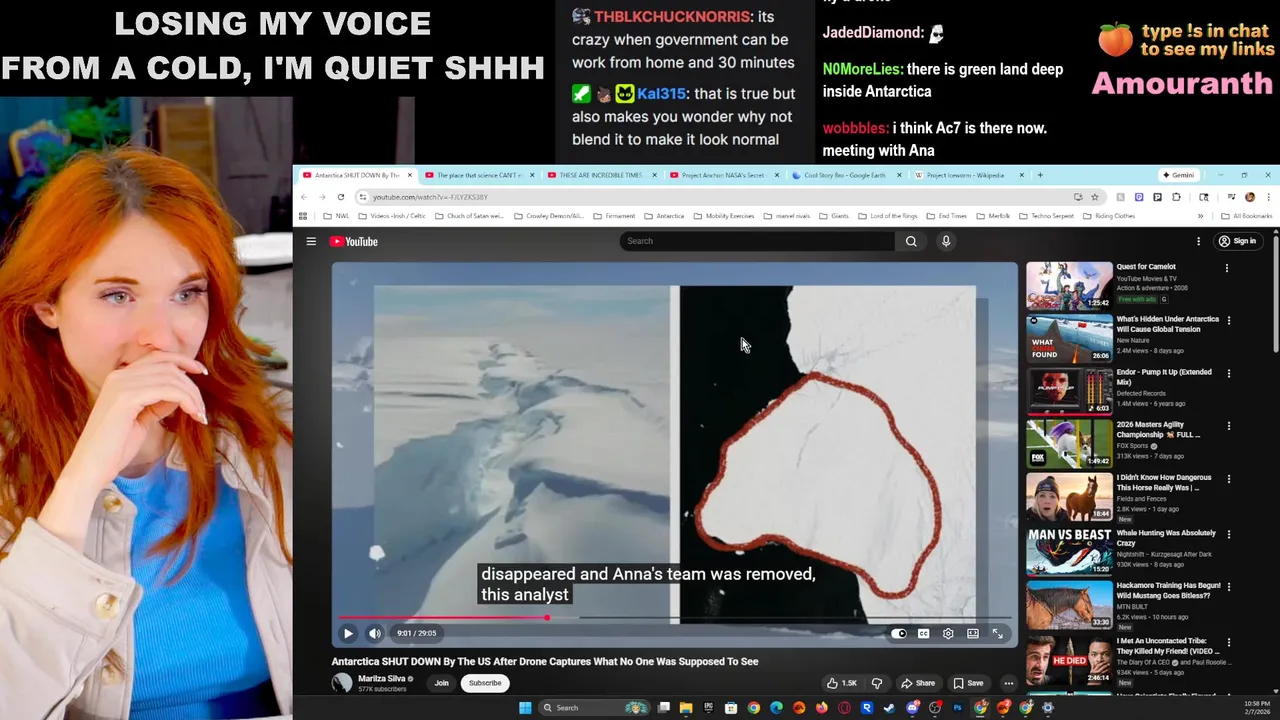Open Gemini button in Chrome title bar
Image resolution: width=1280 pixels, height=720 pixels.
coord(1178,175)
